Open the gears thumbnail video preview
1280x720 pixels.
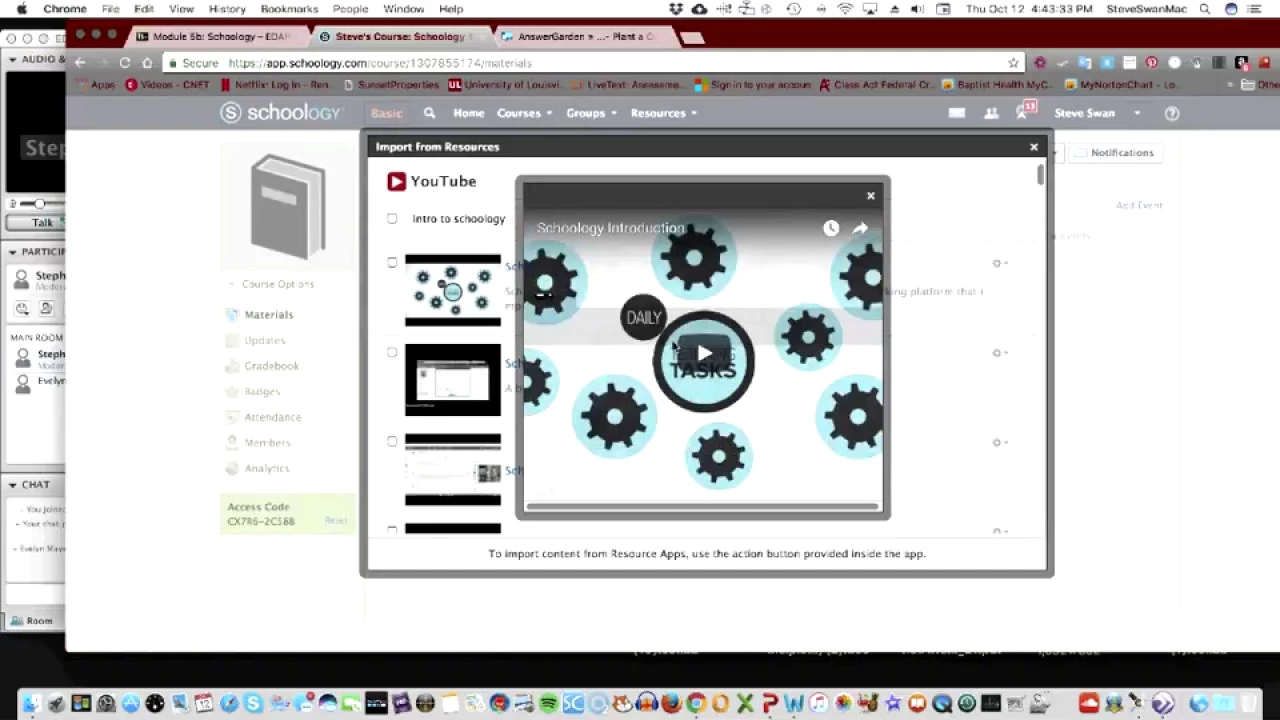[x=453, y=290]
